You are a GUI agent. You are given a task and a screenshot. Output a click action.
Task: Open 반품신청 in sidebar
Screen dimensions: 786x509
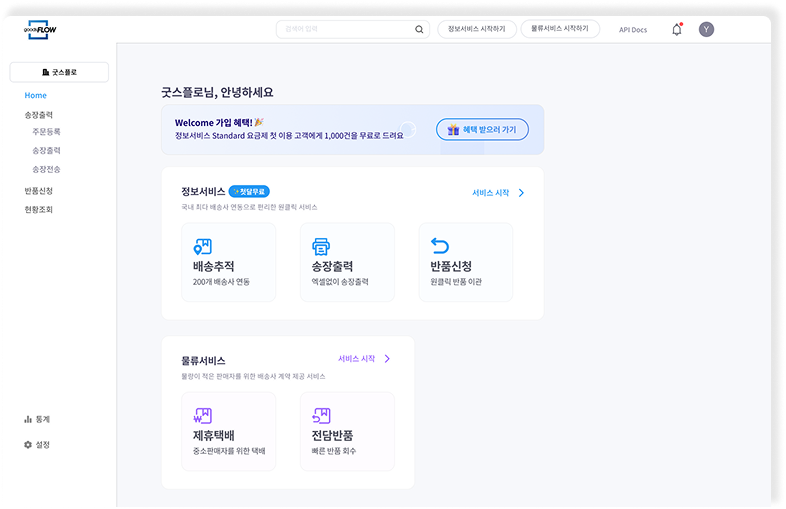click(39, 191)
